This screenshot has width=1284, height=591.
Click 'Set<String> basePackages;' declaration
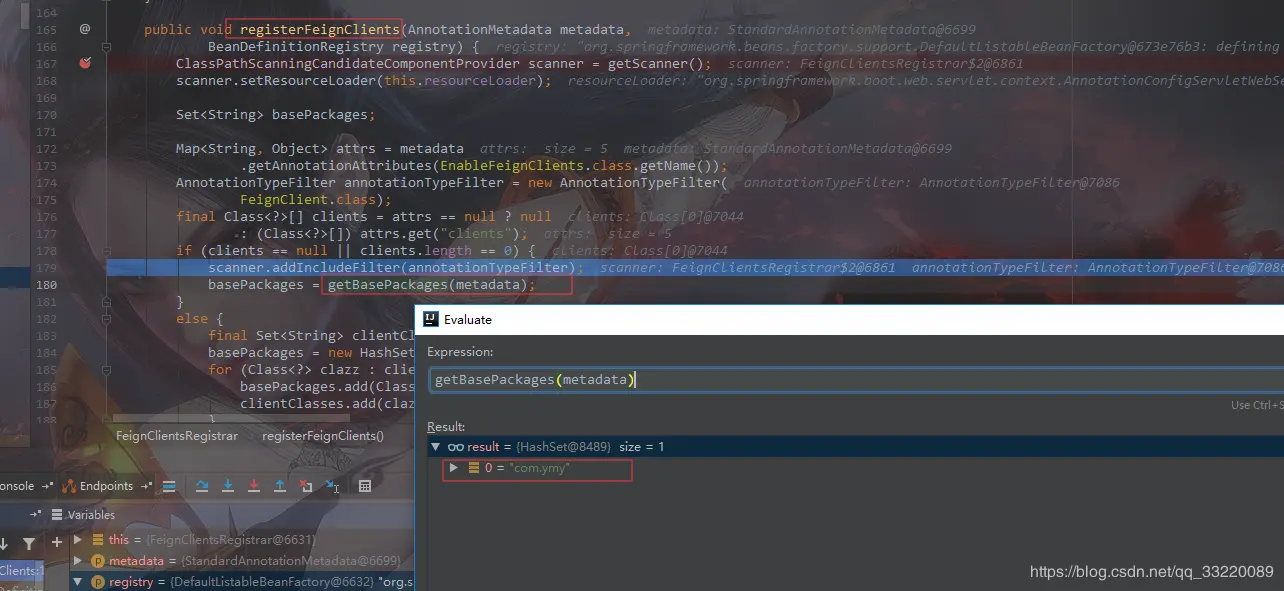275,115
